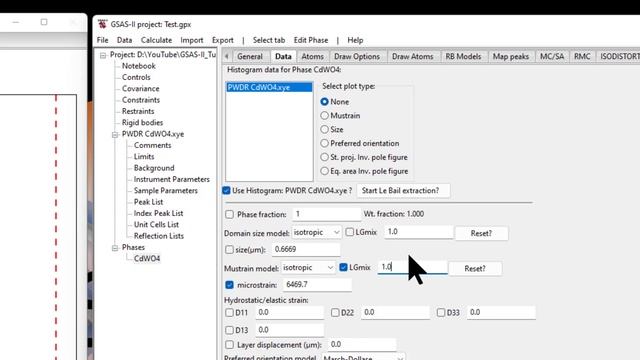
Task: Open the Calculate menu
Action: tap(156, 40)
